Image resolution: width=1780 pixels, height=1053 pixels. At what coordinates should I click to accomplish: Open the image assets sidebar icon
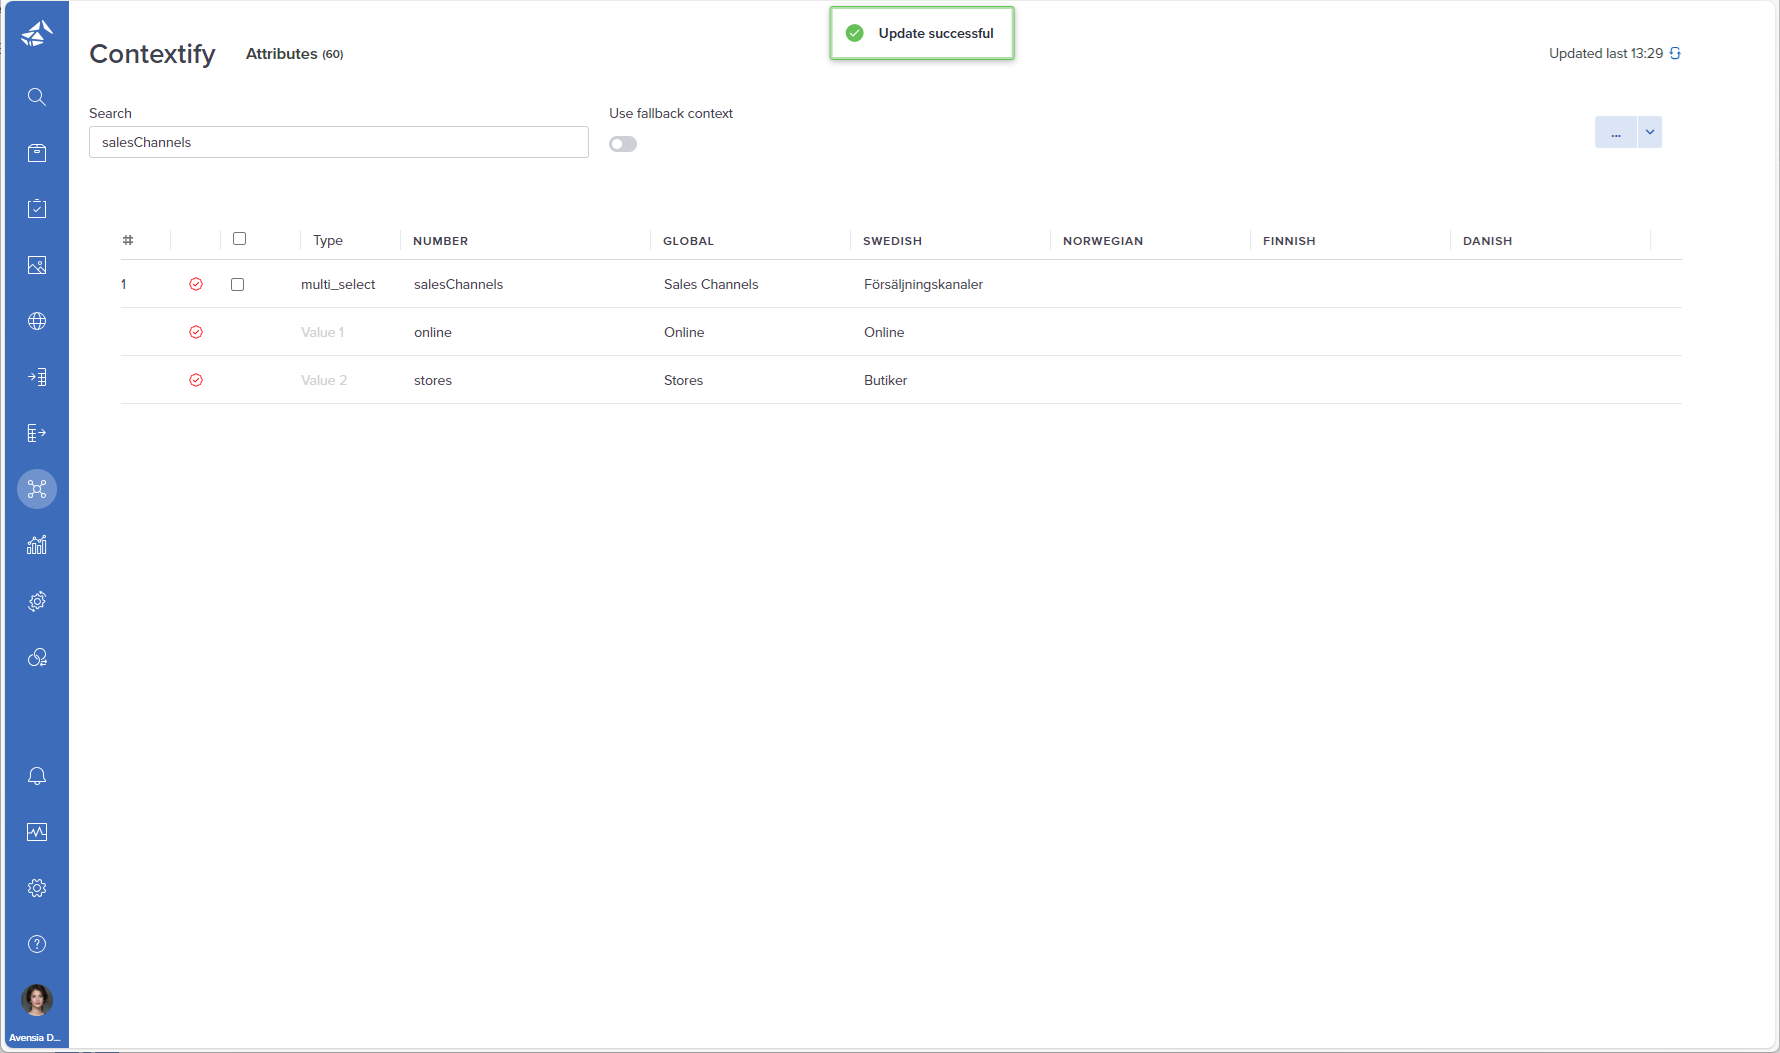(37, 265)
